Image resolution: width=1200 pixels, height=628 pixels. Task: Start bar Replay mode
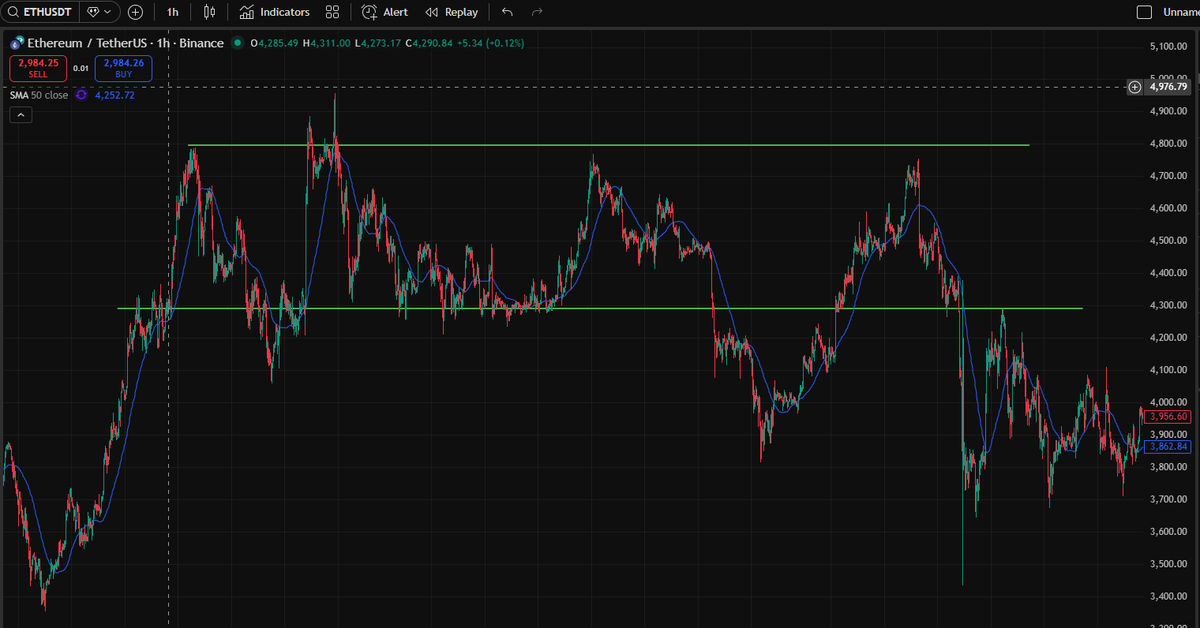[x=451, y=12]
